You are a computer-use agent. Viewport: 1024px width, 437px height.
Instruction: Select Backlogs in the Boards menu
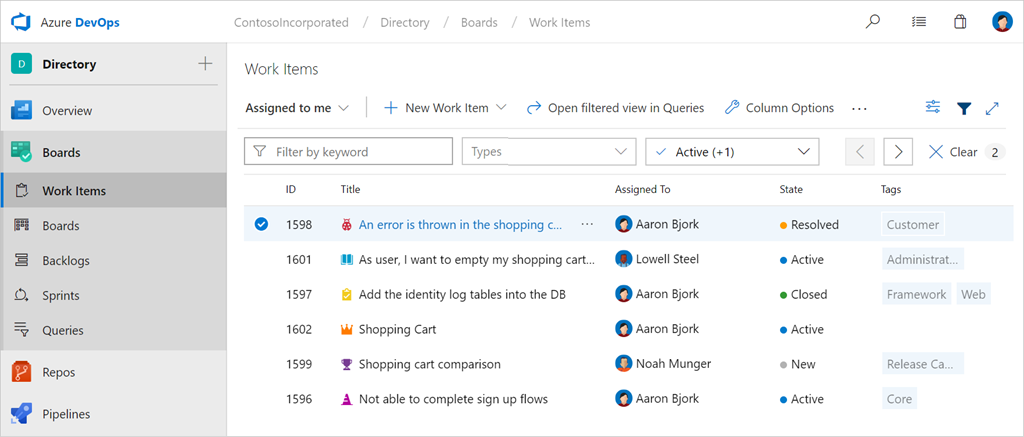coord(66,260)
